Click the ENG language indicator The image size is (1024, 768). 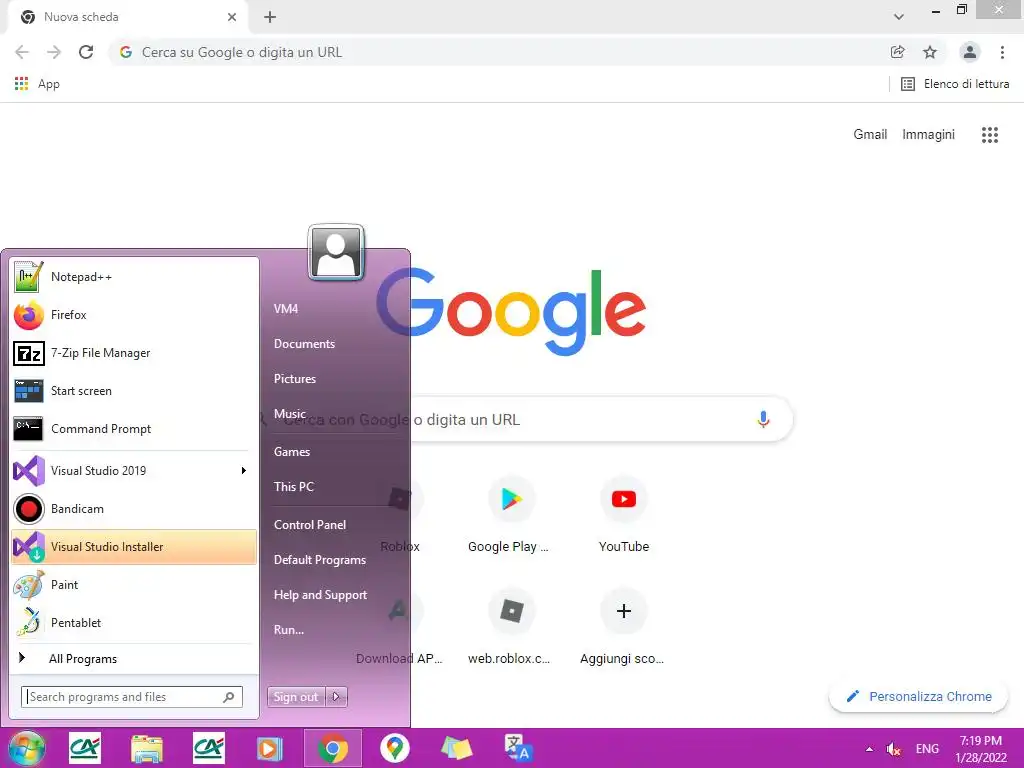927,749
